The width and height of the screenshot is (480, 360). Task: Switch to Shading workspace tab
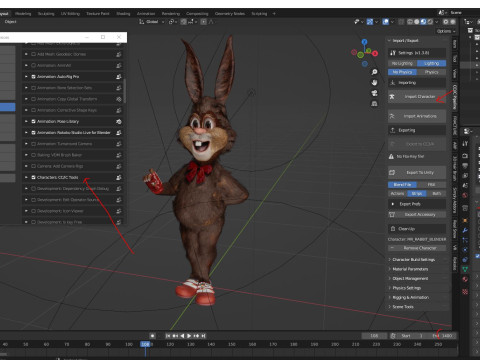coord(123,14)
